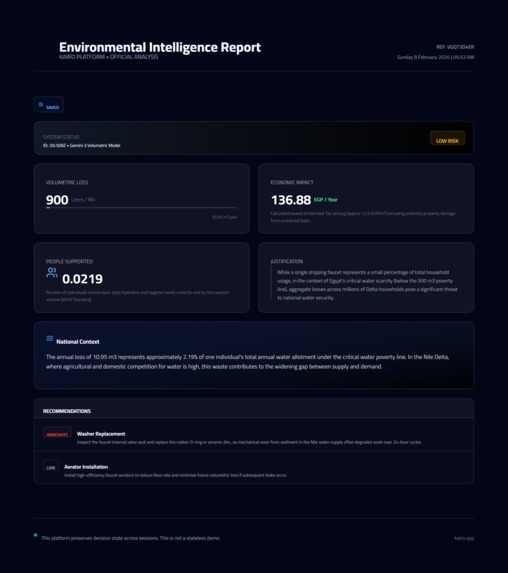Click the VOLUMETRIC LOSS label
Screen dimensions: 508x573
pos(67,182)
